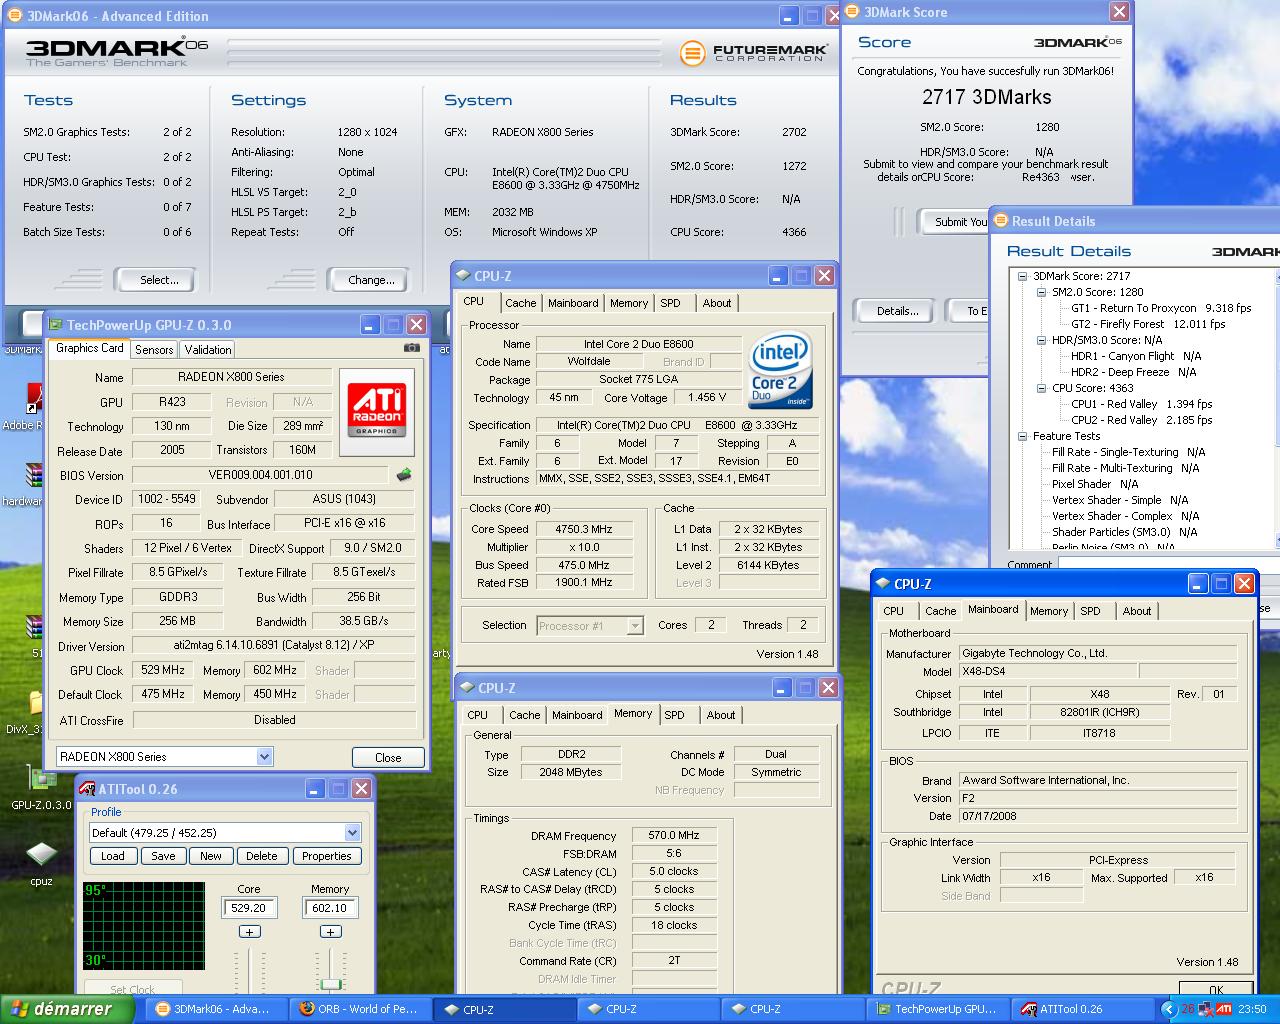This screenshot has height=1024, width=1280.
Task: Switch to ORB Firefox taskbar button
Action: (359, 1009)
